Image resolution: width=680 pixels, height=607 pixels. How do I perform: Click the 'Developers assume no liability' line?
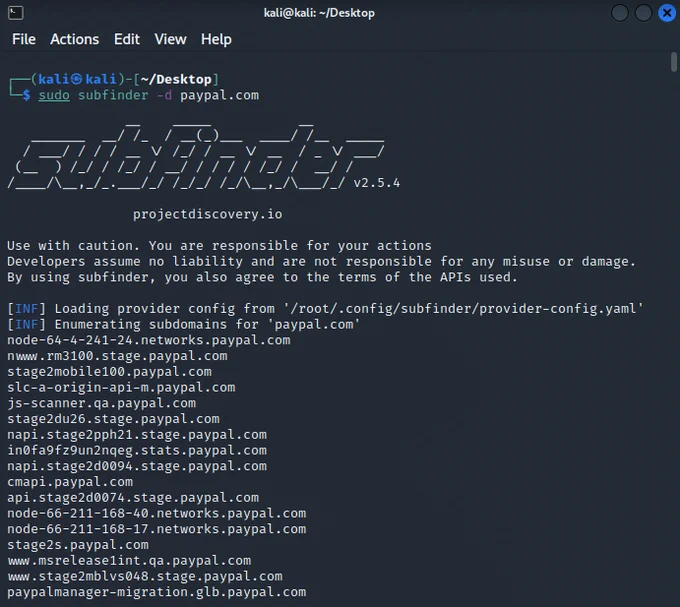coord(321,261)
